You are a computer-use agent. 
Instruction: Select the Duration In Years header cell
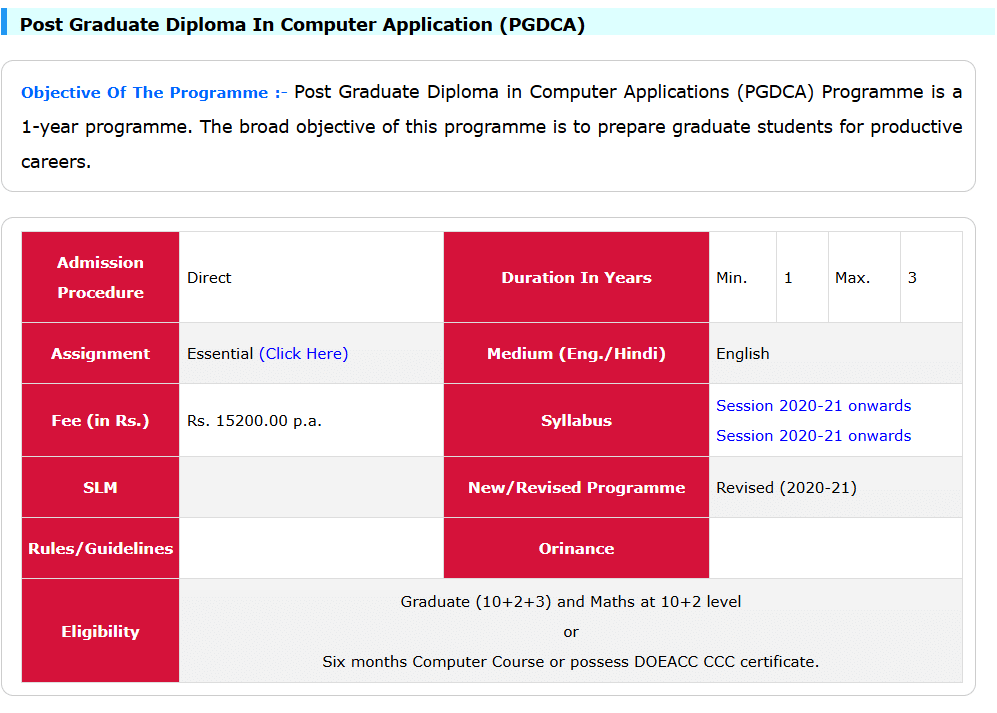[576, 278]
